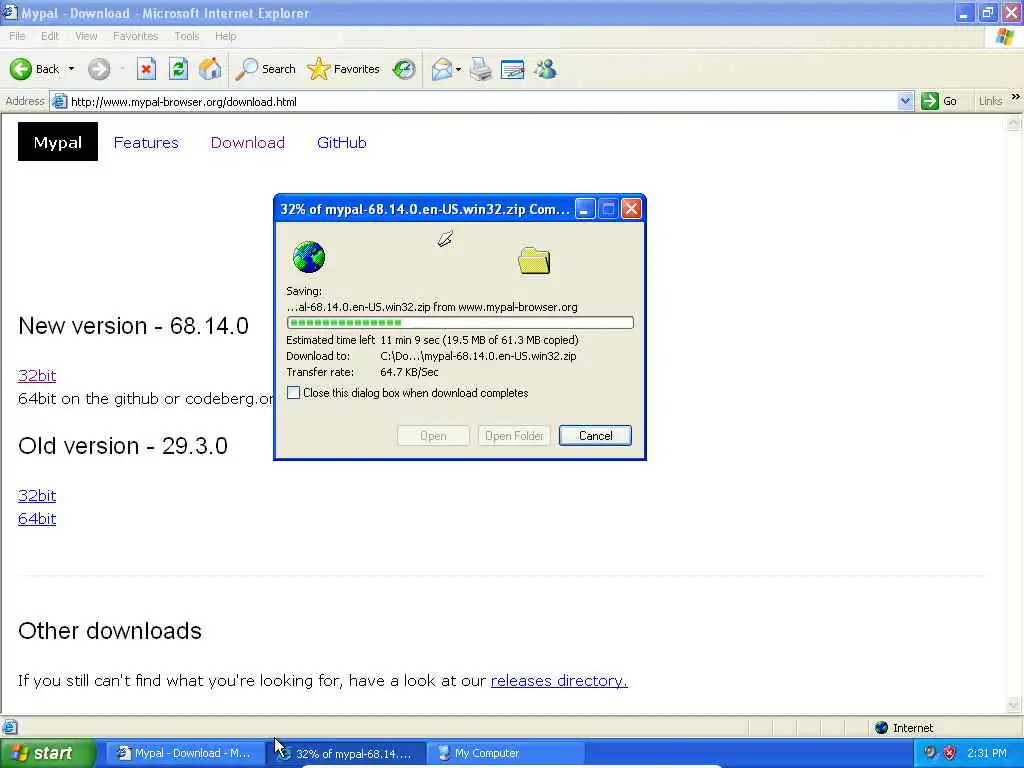
Task: Click the Start button
Action: point(47,753)
